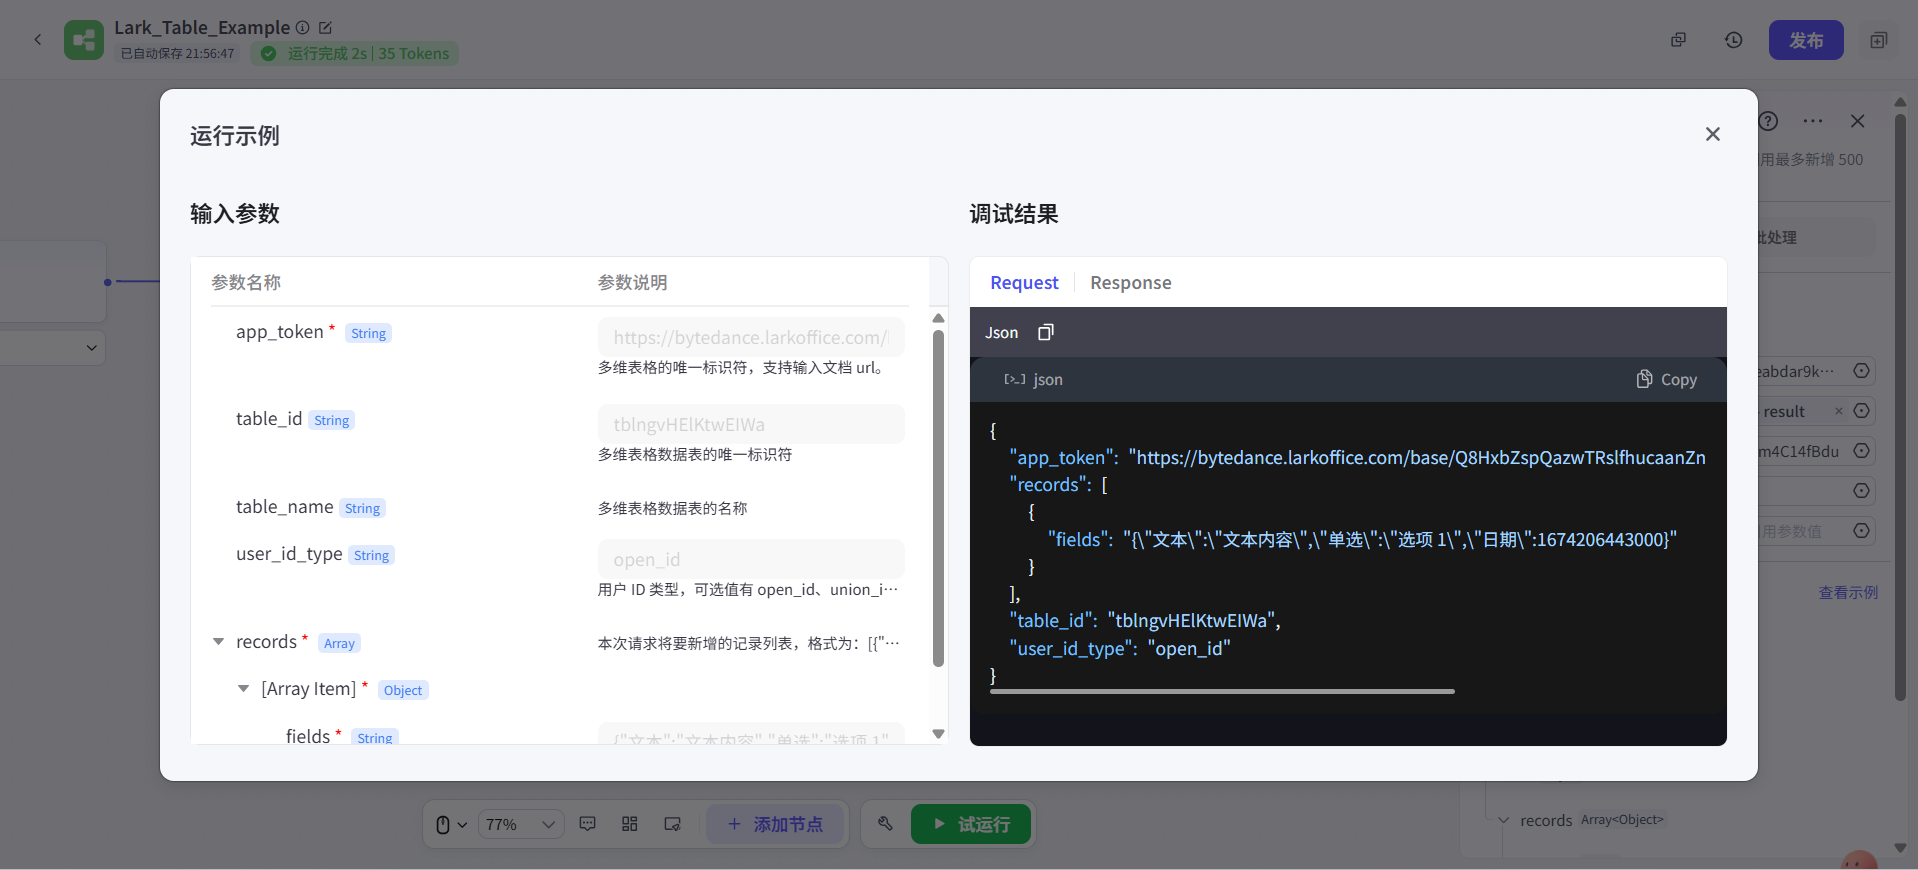1918x870 pixels.
Task: Collapse the [Array Item] row
Action: [243, 689]
